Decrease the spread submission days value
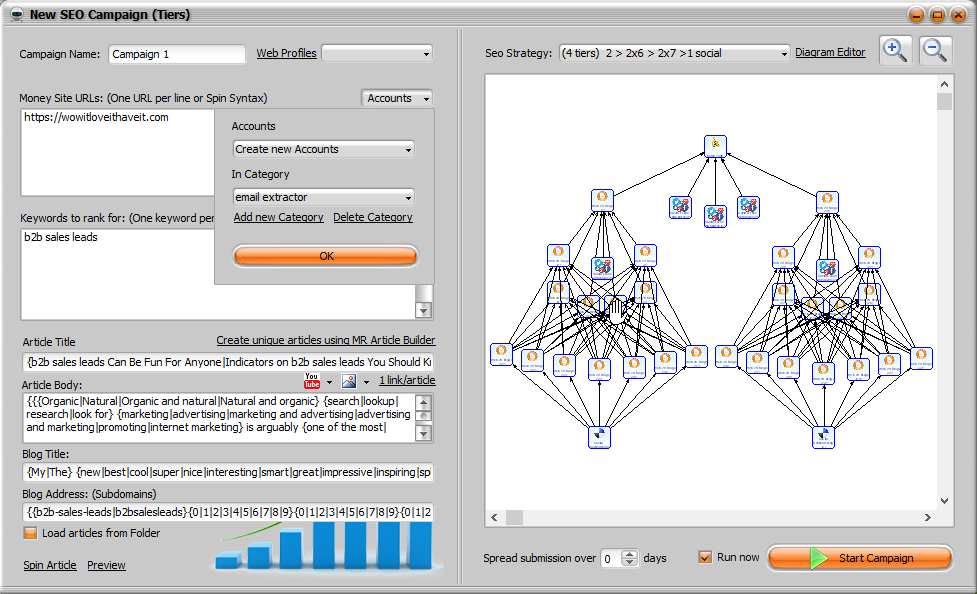This screenshot has width=977, height=594. (630, 562)
